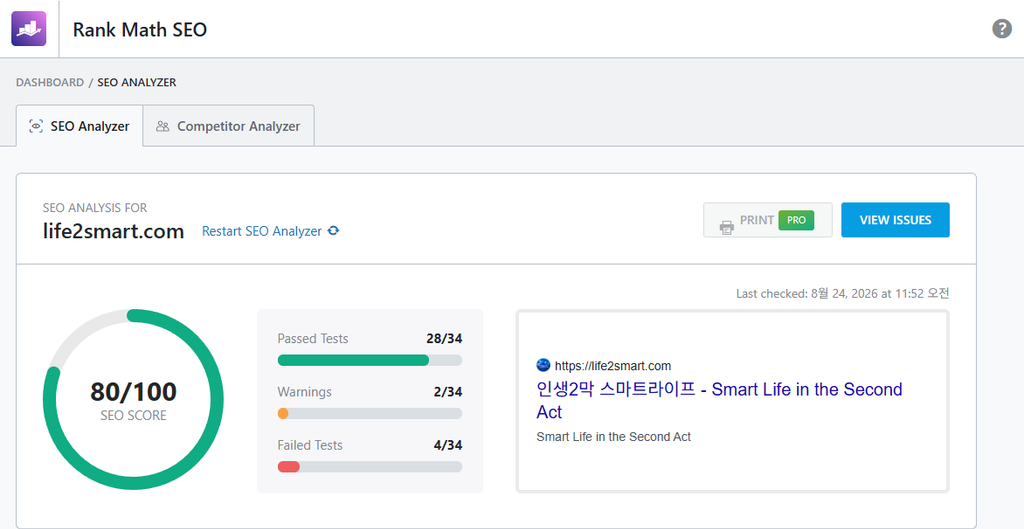Click the SEO ANALYZER breadcrumb text
This screenshot has height=529, width=1024.
[x=136, y=82]
